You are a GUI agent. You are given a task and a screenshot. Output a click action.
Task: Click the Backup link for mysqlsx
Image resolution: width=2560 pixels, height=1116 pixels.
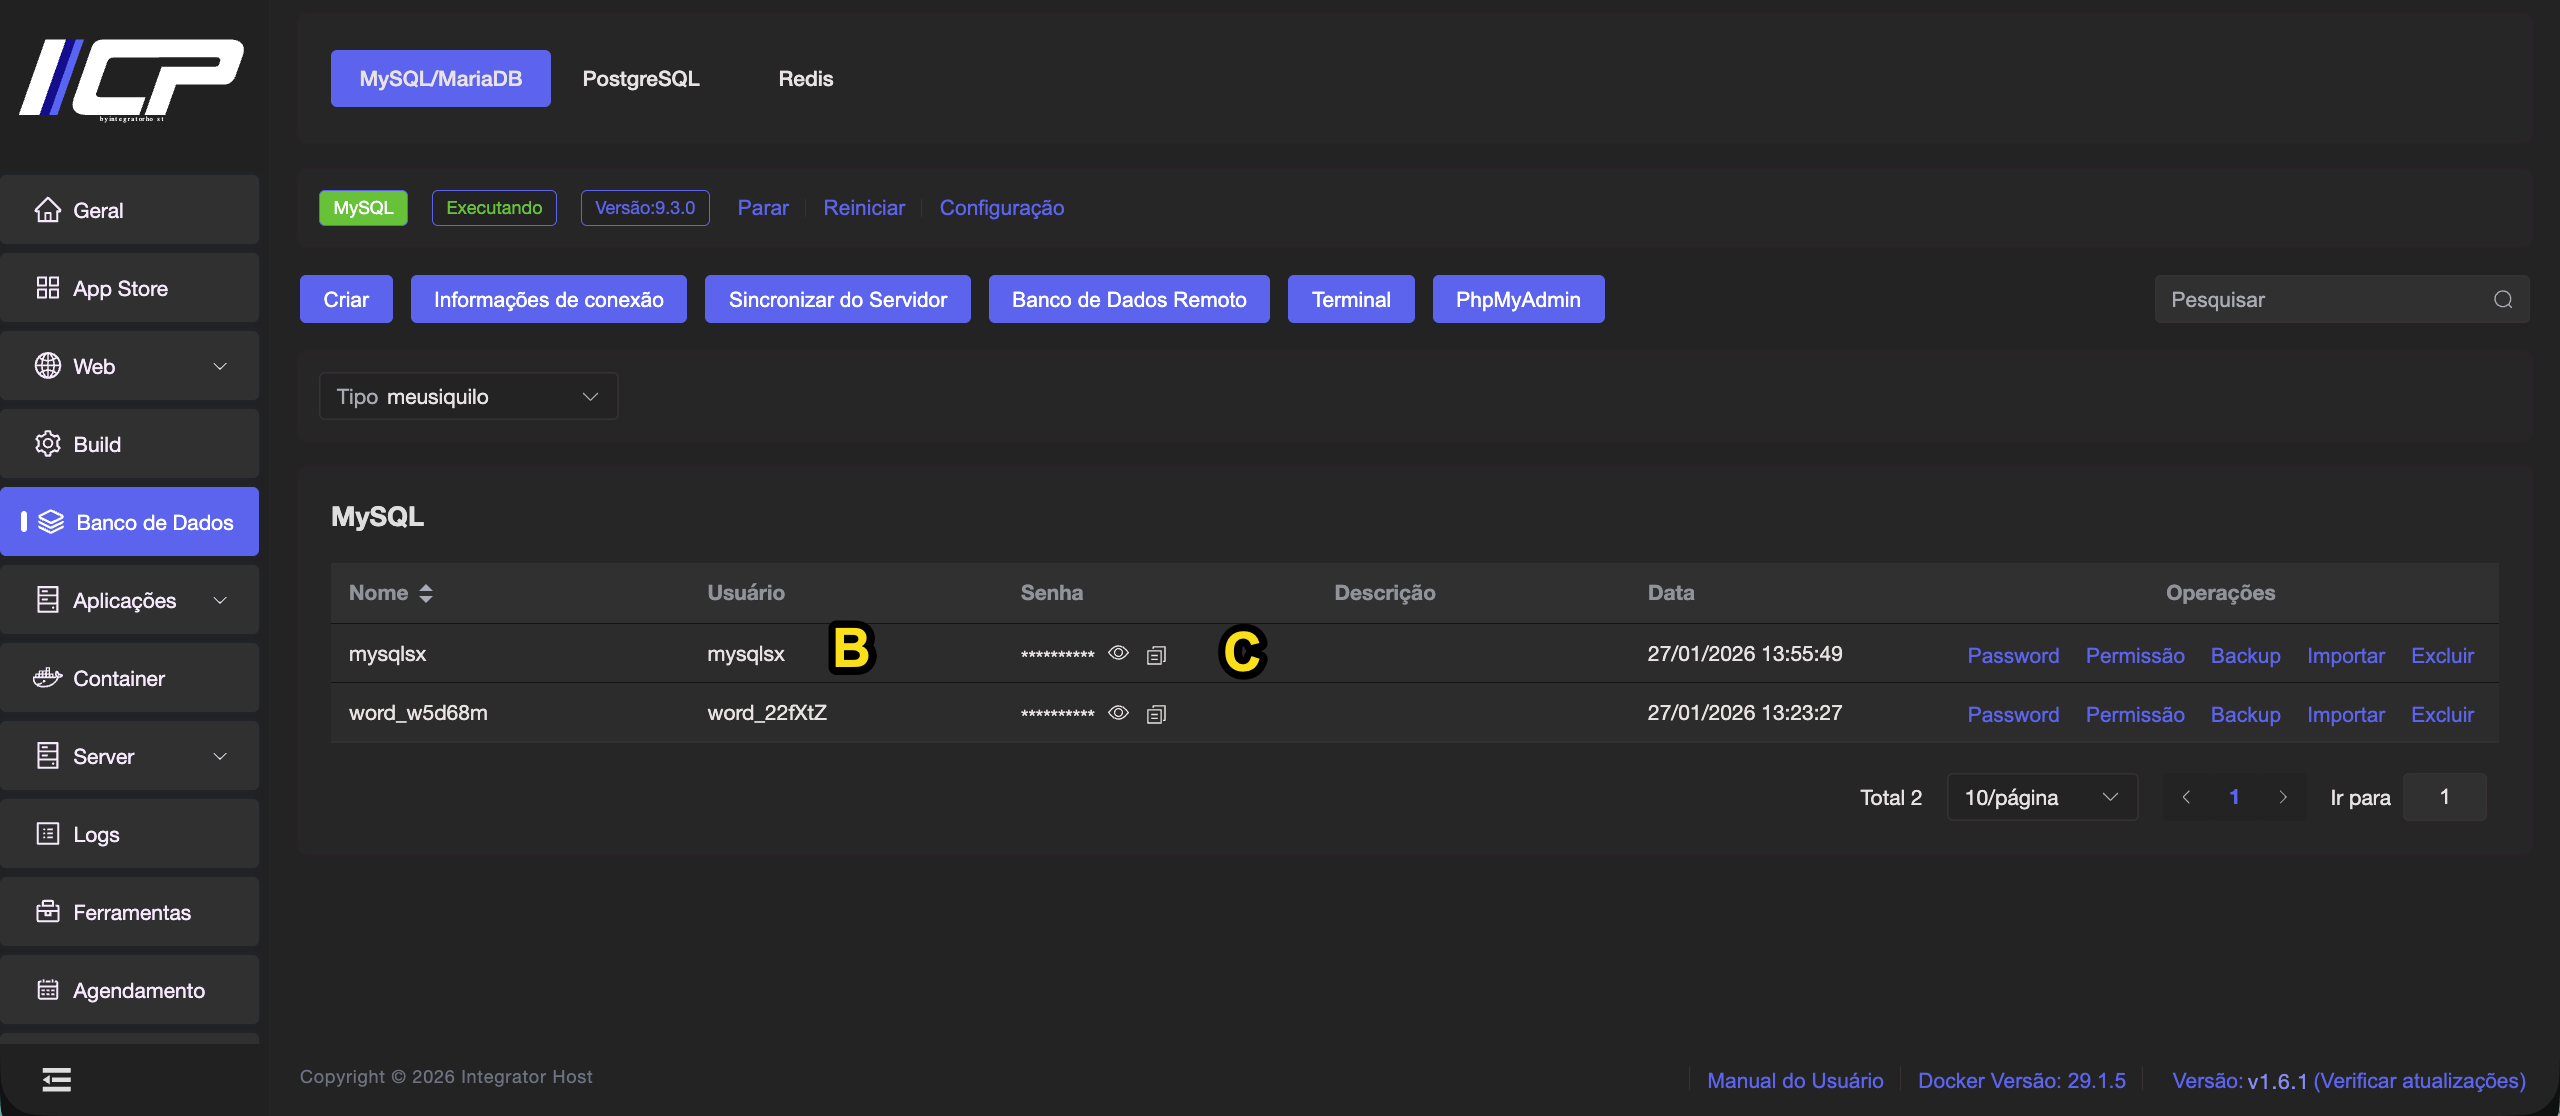tap(2245, 656)
